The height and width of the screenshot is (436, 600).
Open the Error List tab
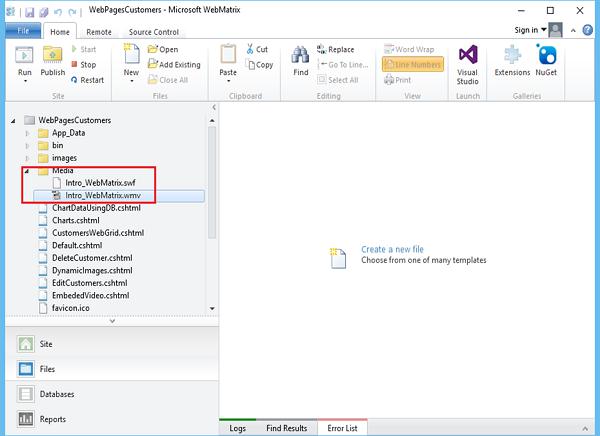pyautogui.click(x=342, y=428)
